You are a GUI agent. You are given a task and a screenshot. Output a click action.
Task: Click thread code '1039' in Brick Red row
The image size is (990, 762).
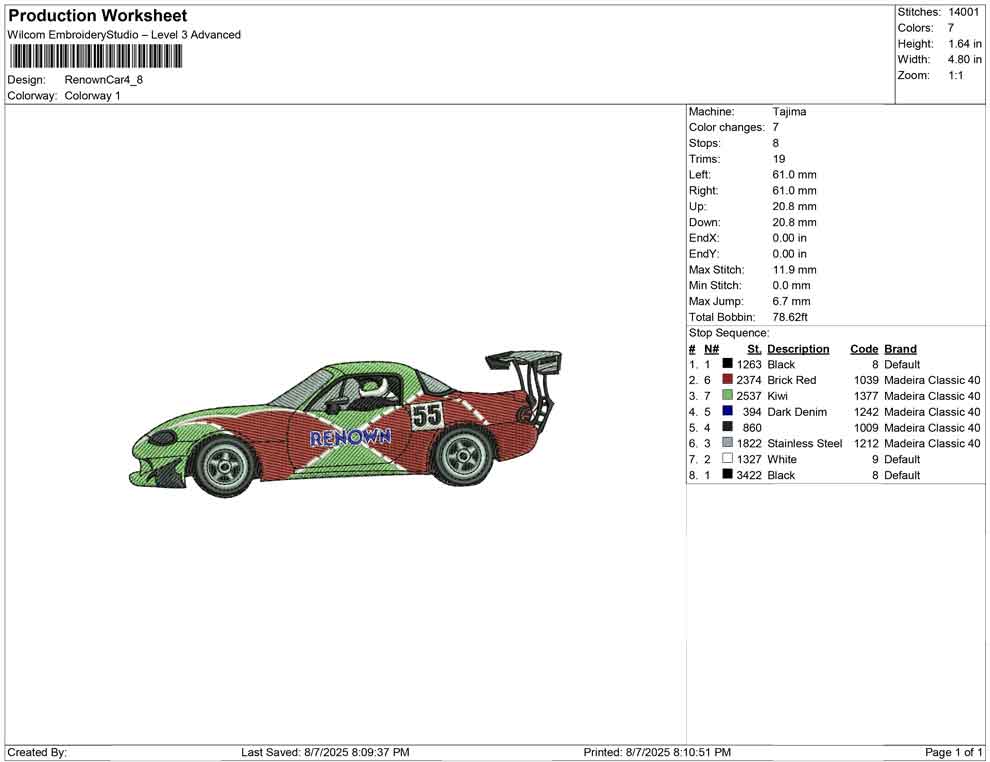pos(866,380)
